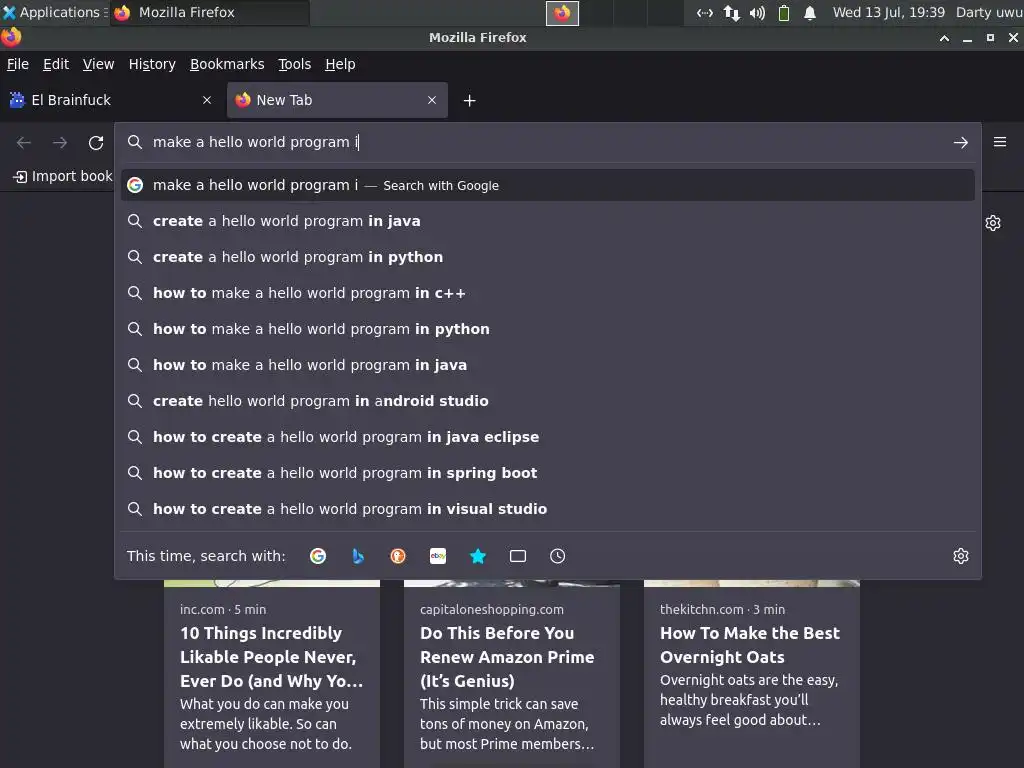
Task: Search open tabs using tabs icon
Action: click(518, 556)
